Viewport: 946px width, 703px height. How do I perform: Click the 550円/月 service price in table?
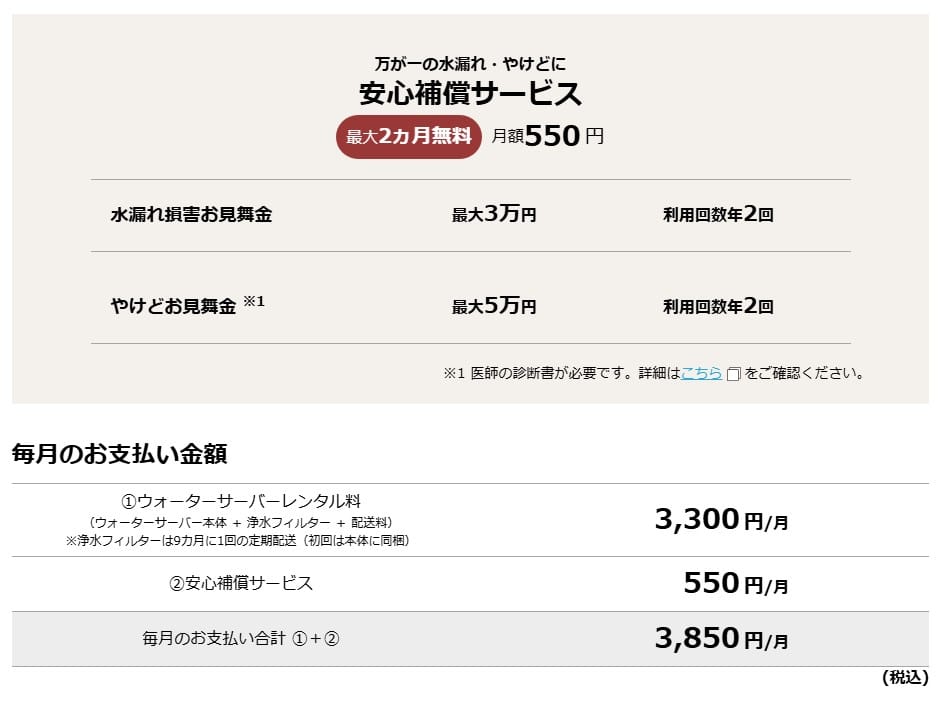tap(735, 584)
